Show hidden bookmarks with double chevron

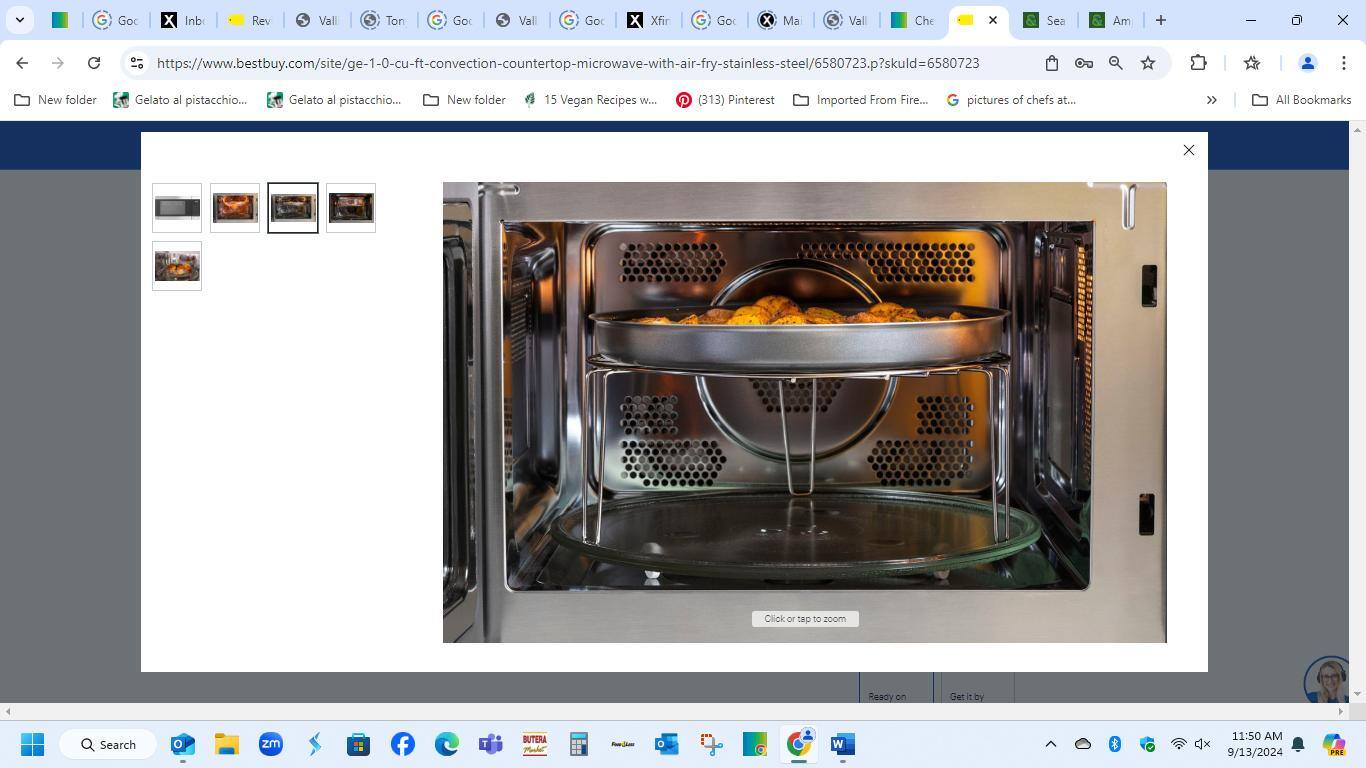click(x=1211, y=100)
